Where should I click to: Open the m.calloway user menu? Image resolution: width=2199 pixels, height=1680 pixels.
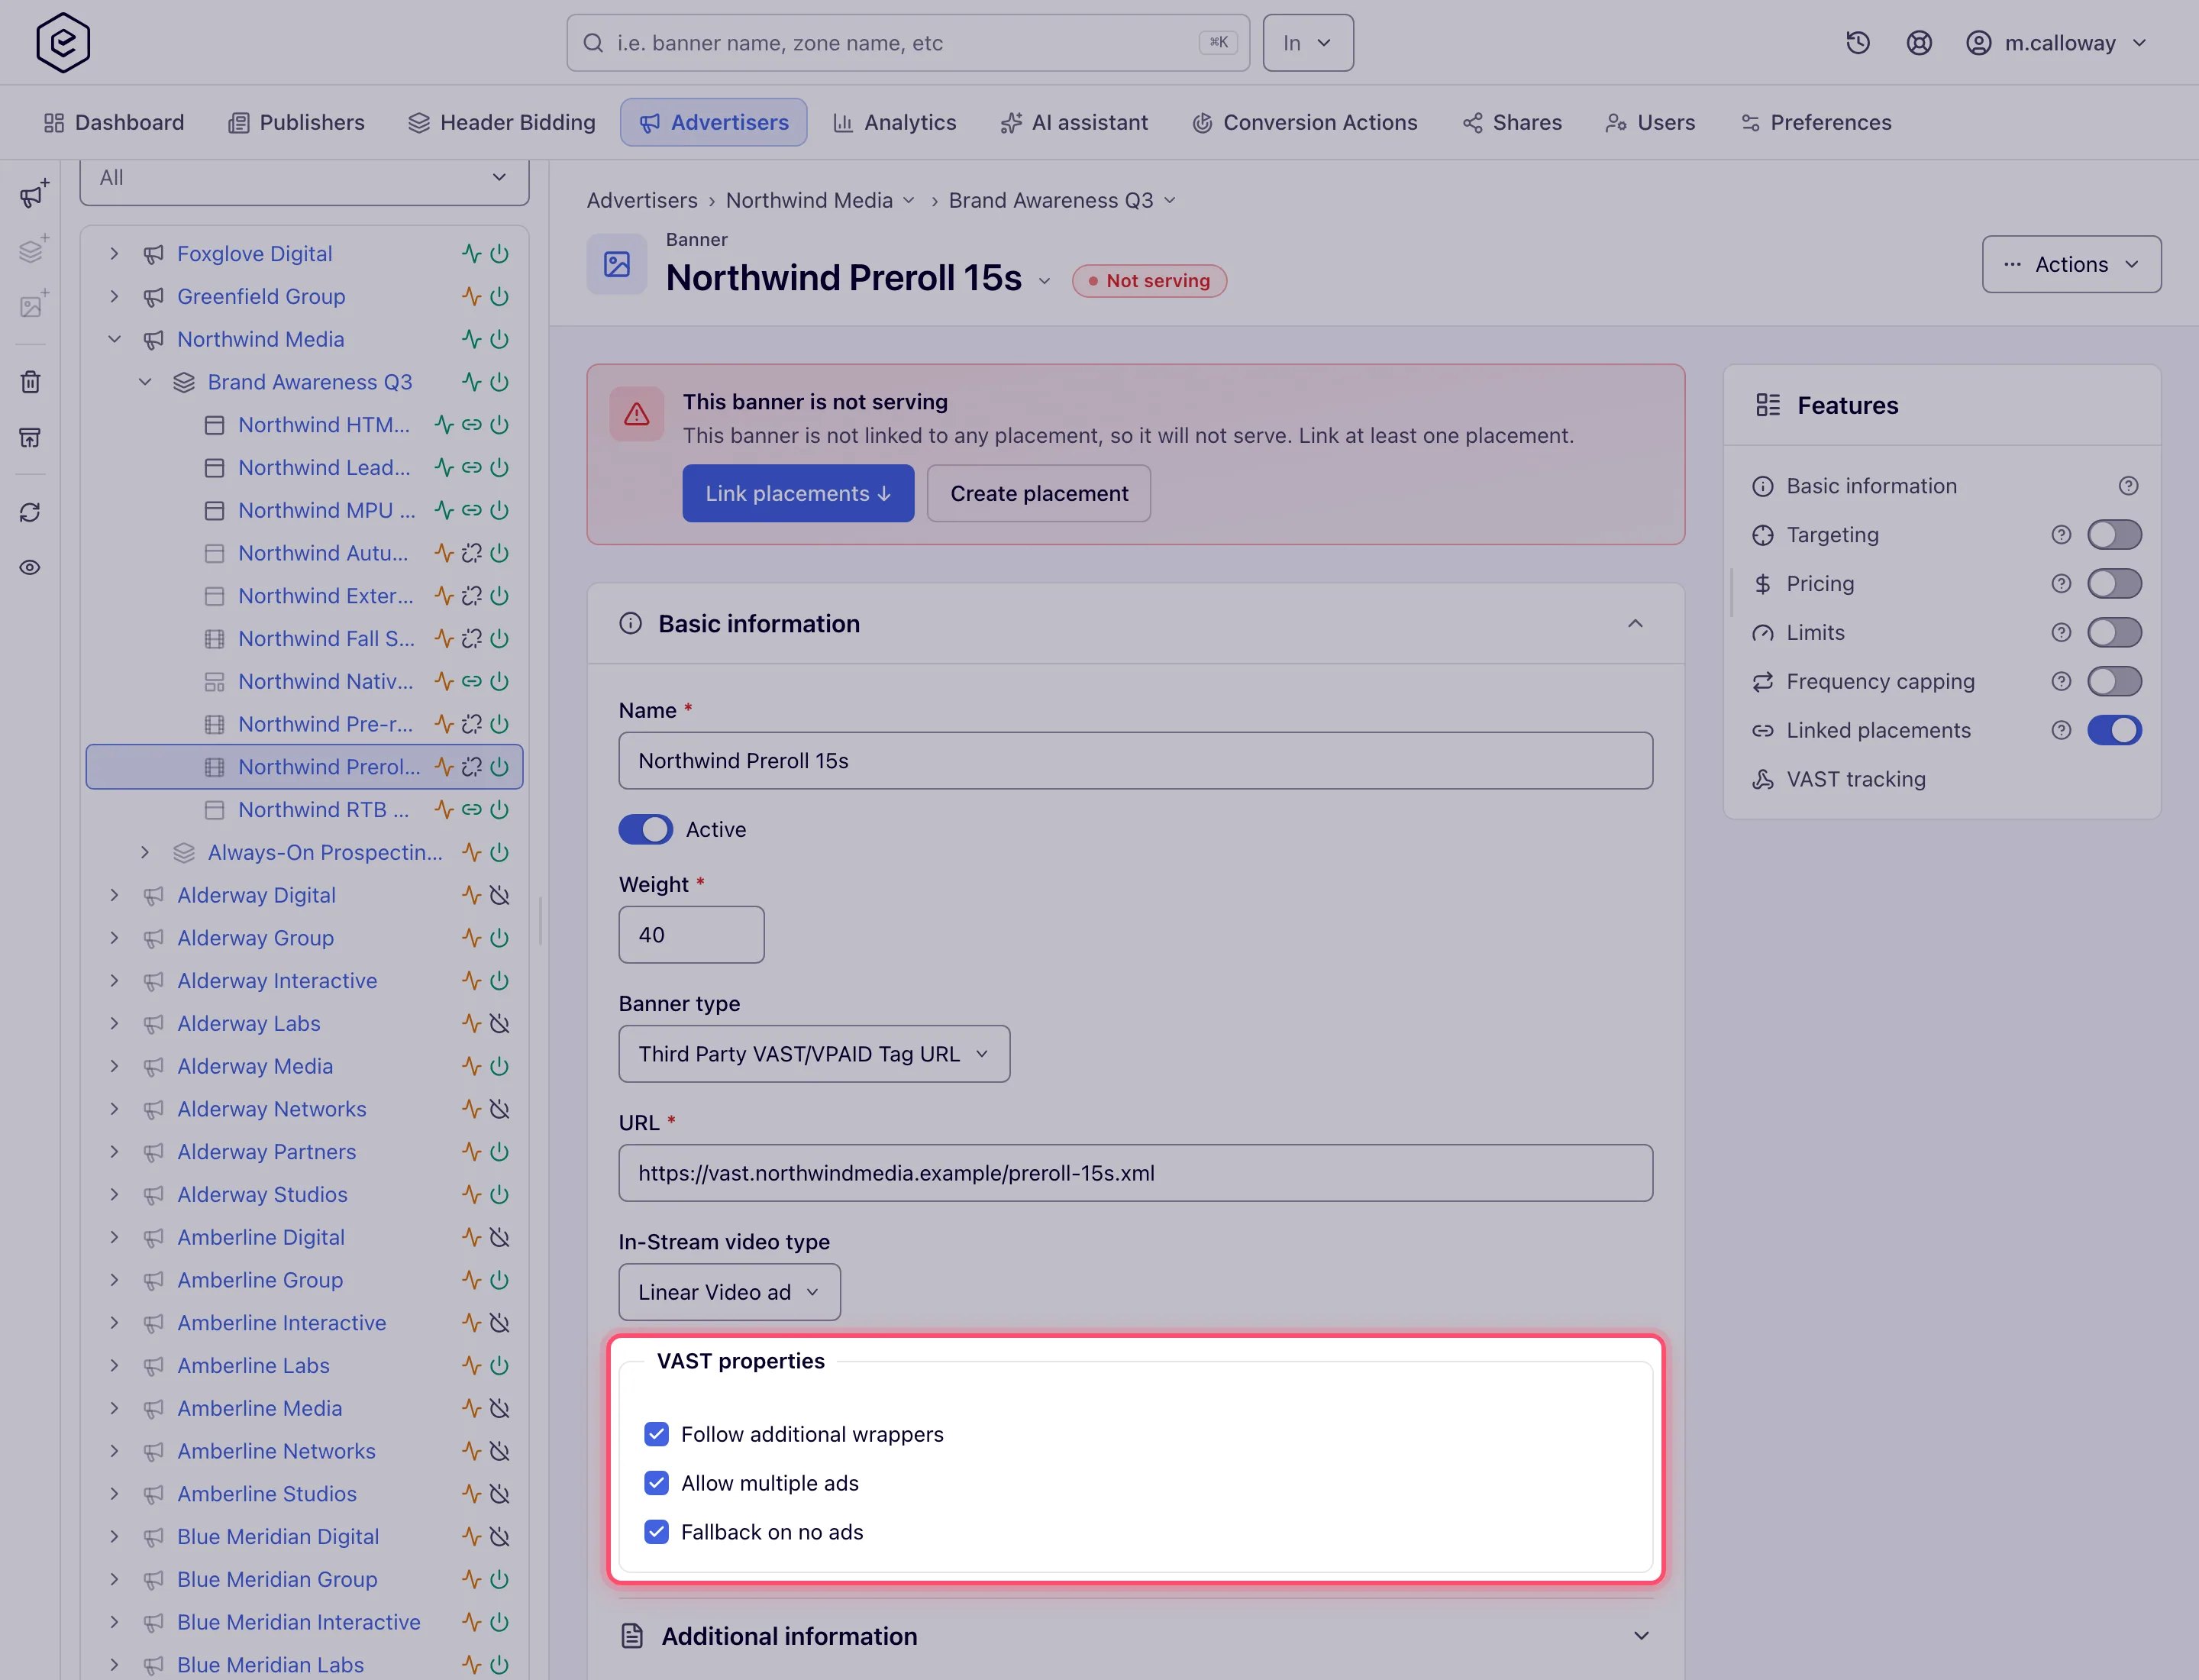coord(2057,43)
